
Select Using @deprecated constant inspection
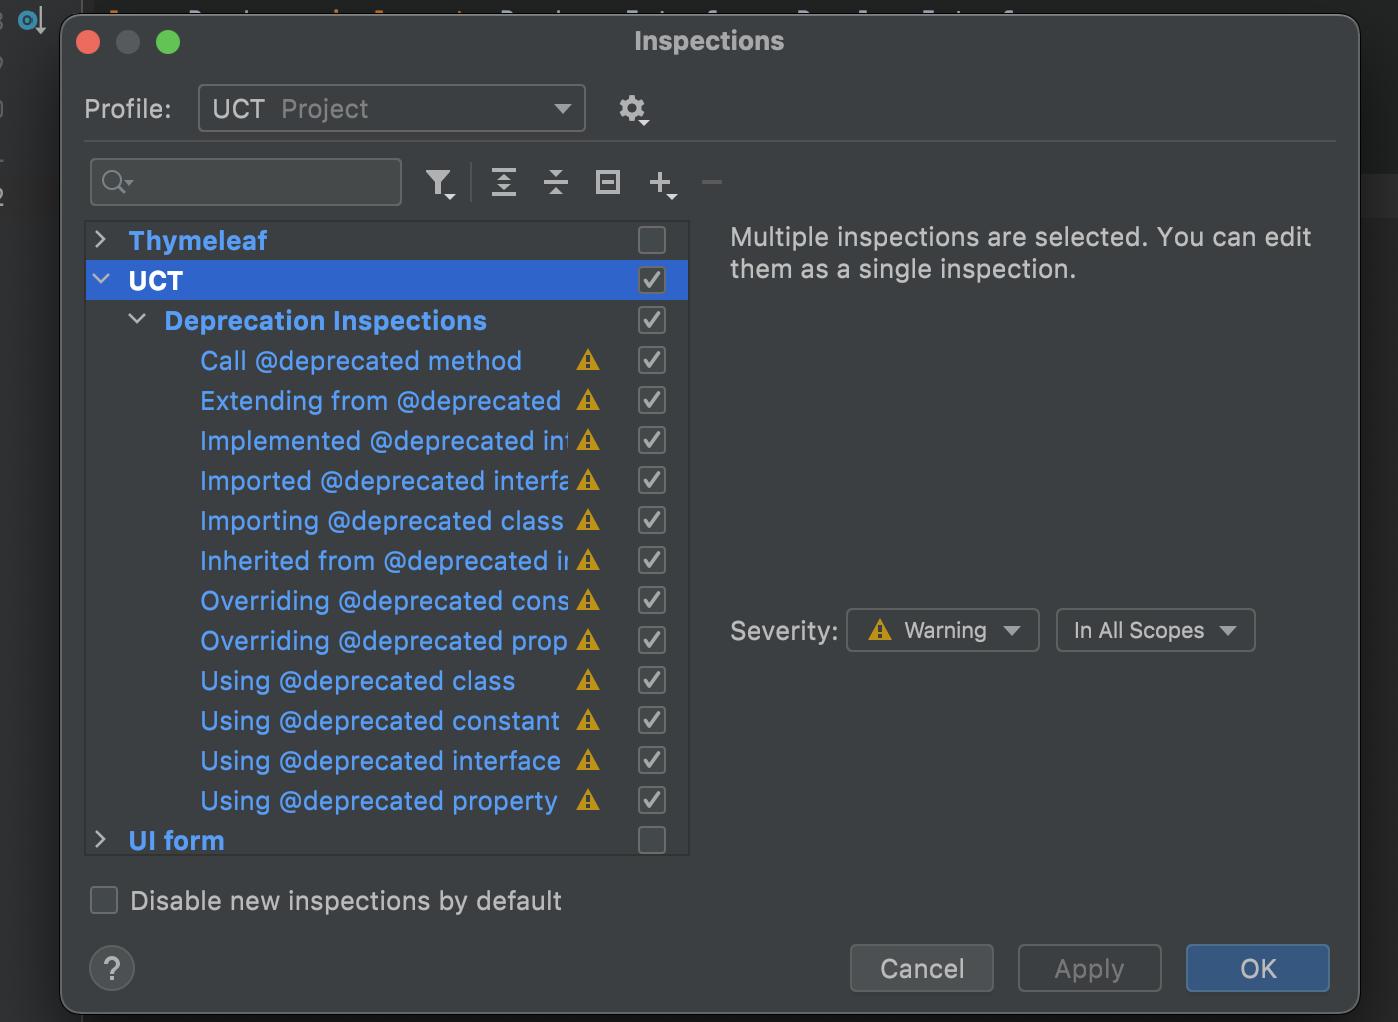tap(380, 721)
